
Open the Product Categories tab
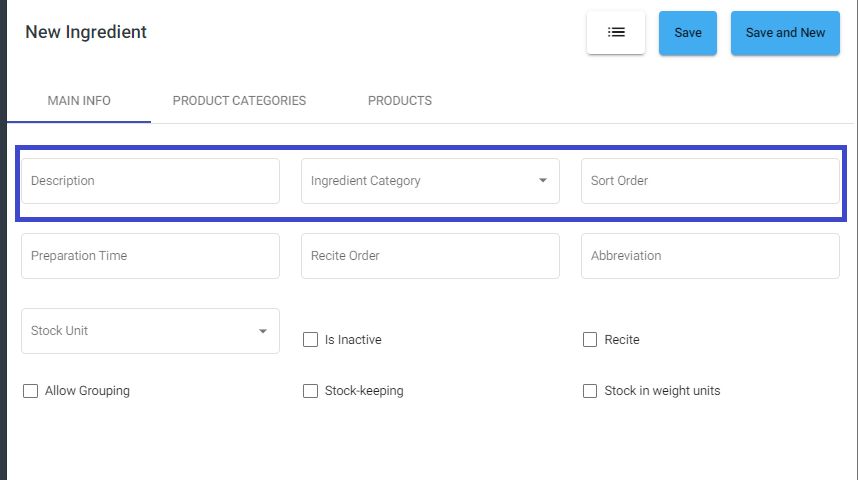pyautogui.click(x=239, y=101)
